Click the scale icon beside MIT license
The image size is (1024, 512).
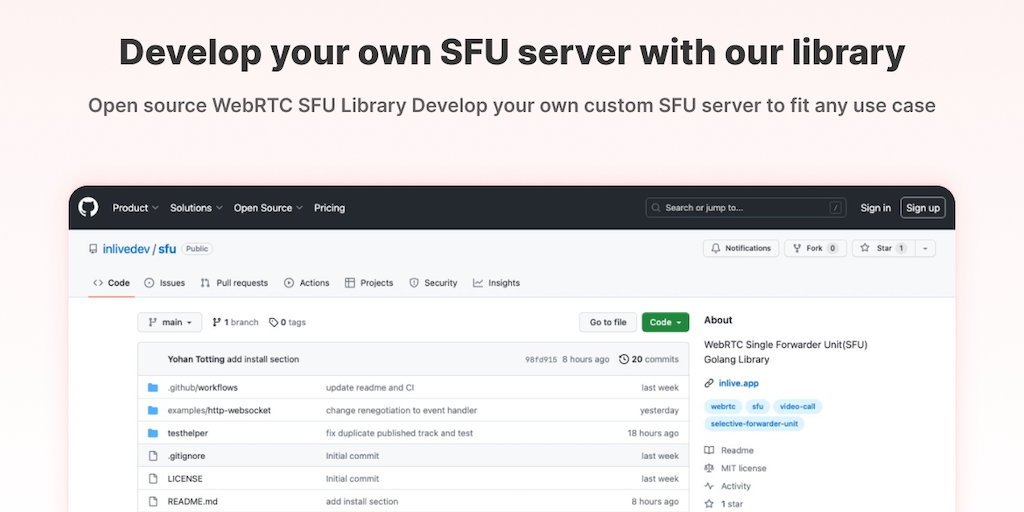tap(709, 468)
